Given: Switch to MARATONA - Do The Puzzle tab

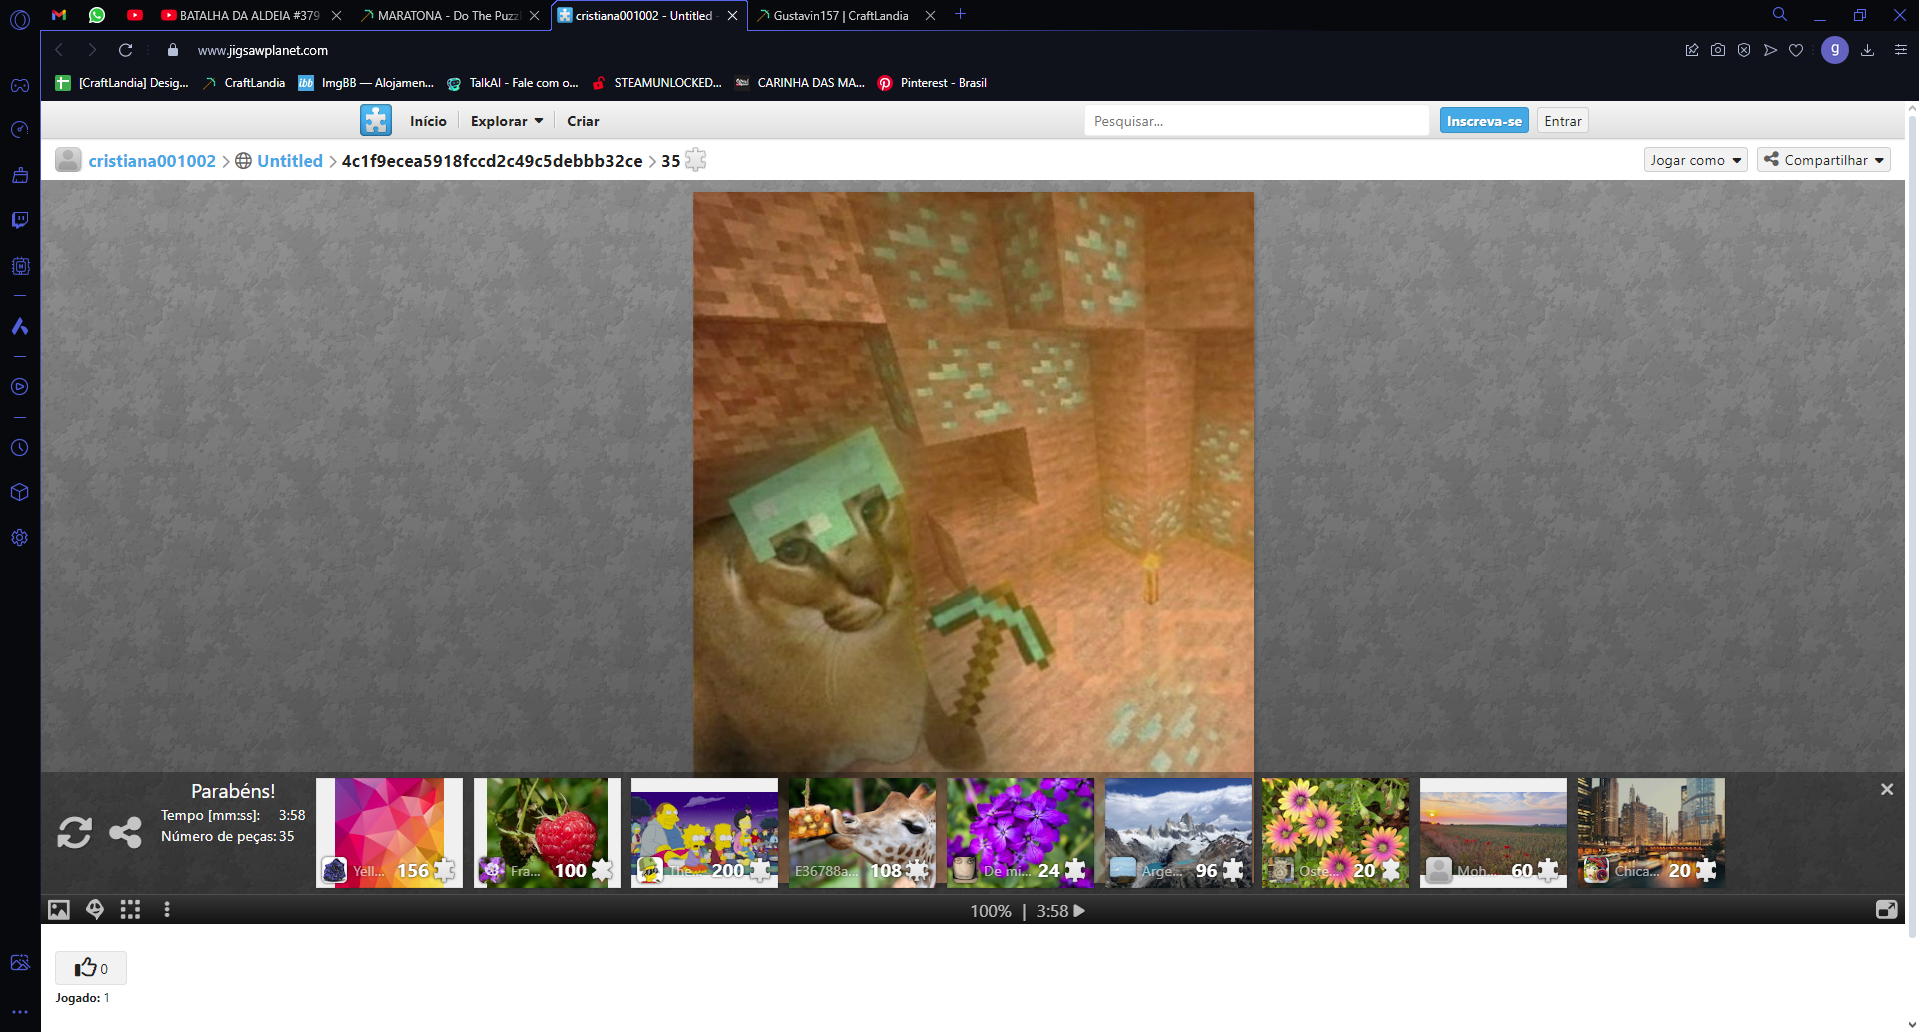Looking at the screenshot, I should 450,15.
